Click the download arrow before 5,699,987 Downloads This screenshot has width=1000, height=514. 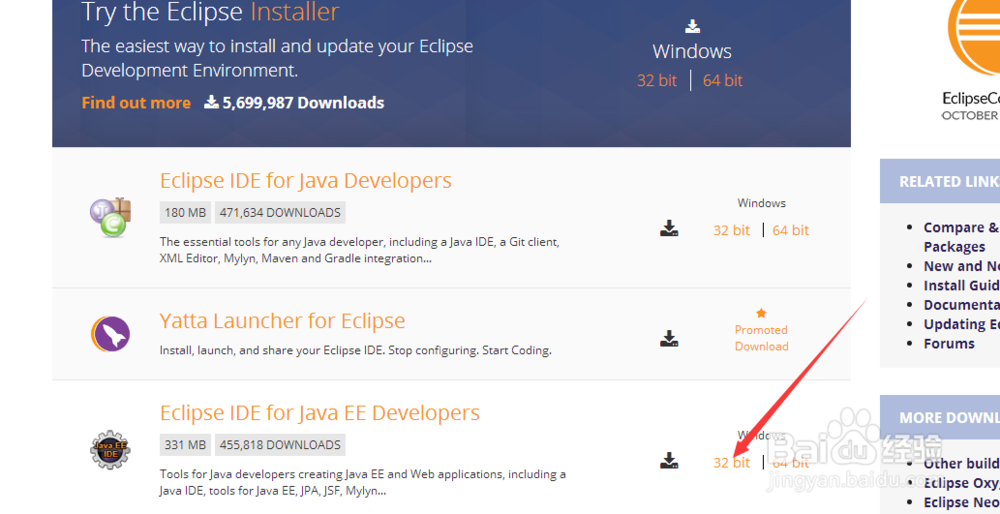coord(211,102)
